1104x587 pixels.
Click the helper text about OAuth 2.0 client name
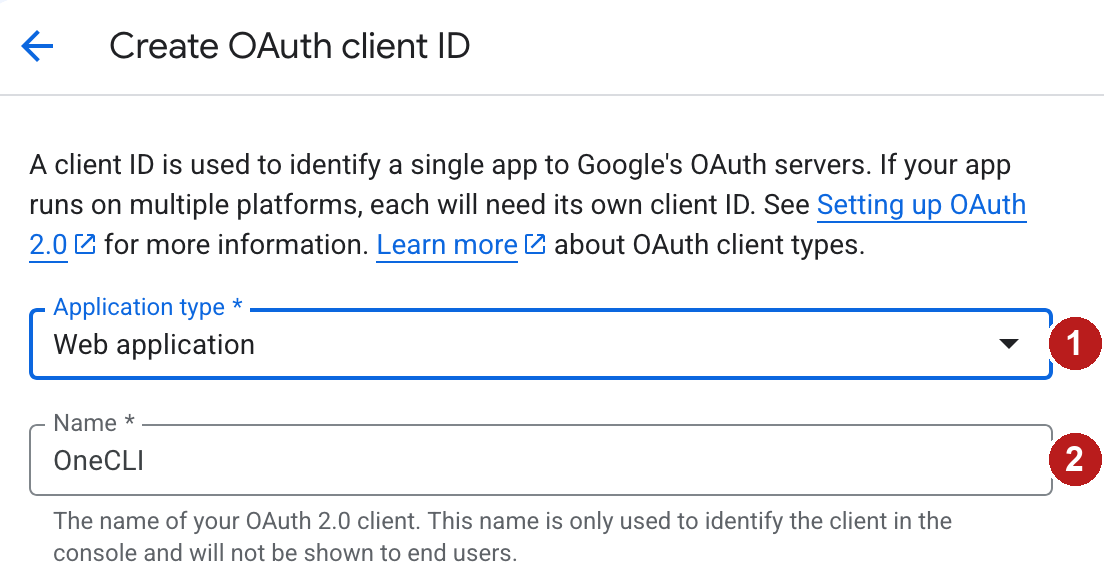503,537
